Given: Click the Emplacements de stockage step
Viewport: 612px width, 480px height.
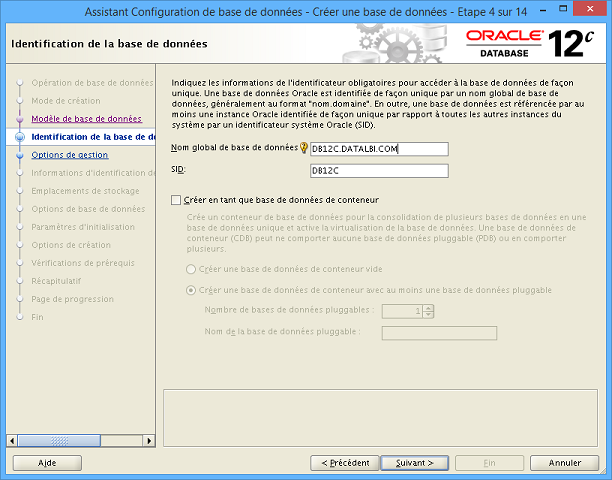Looking at the screenshot, I should pos(85,191).
